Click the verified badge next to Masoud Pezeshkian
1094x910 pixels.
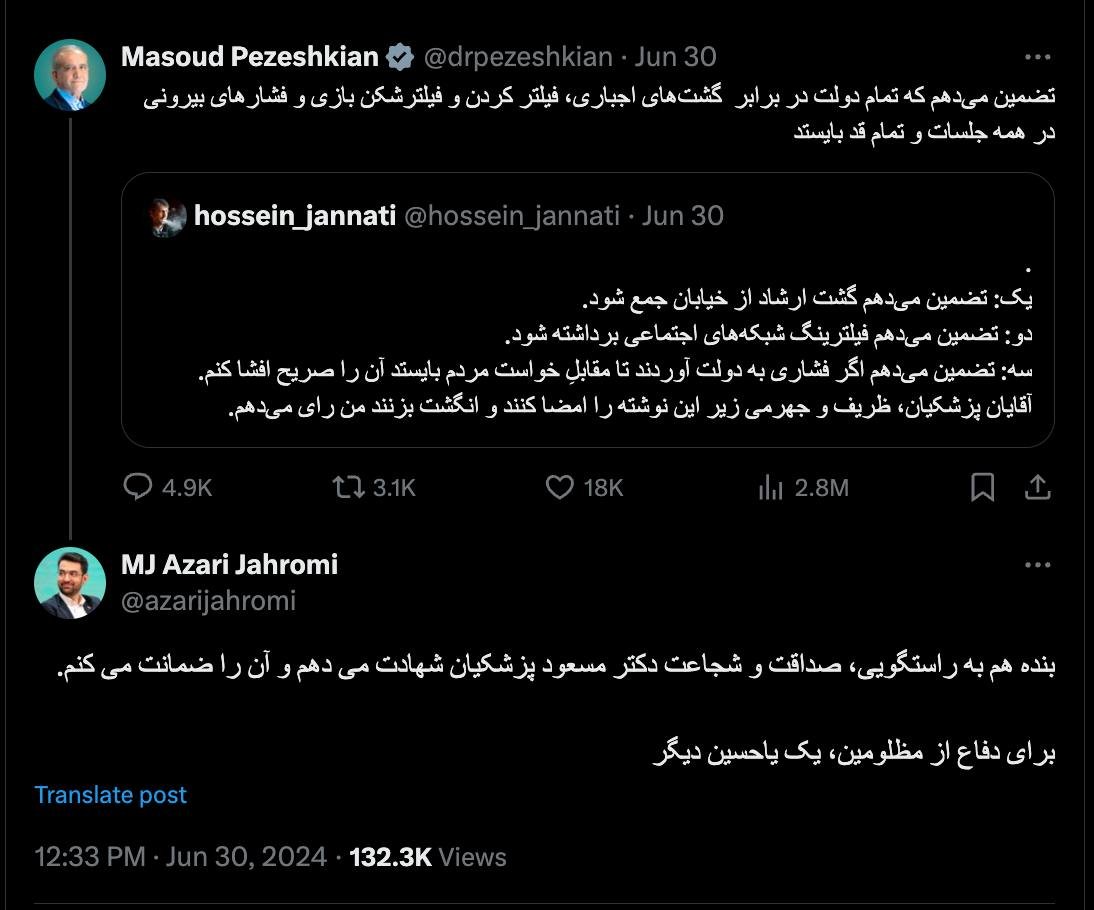pyautogui.click(x=401, y=58)
